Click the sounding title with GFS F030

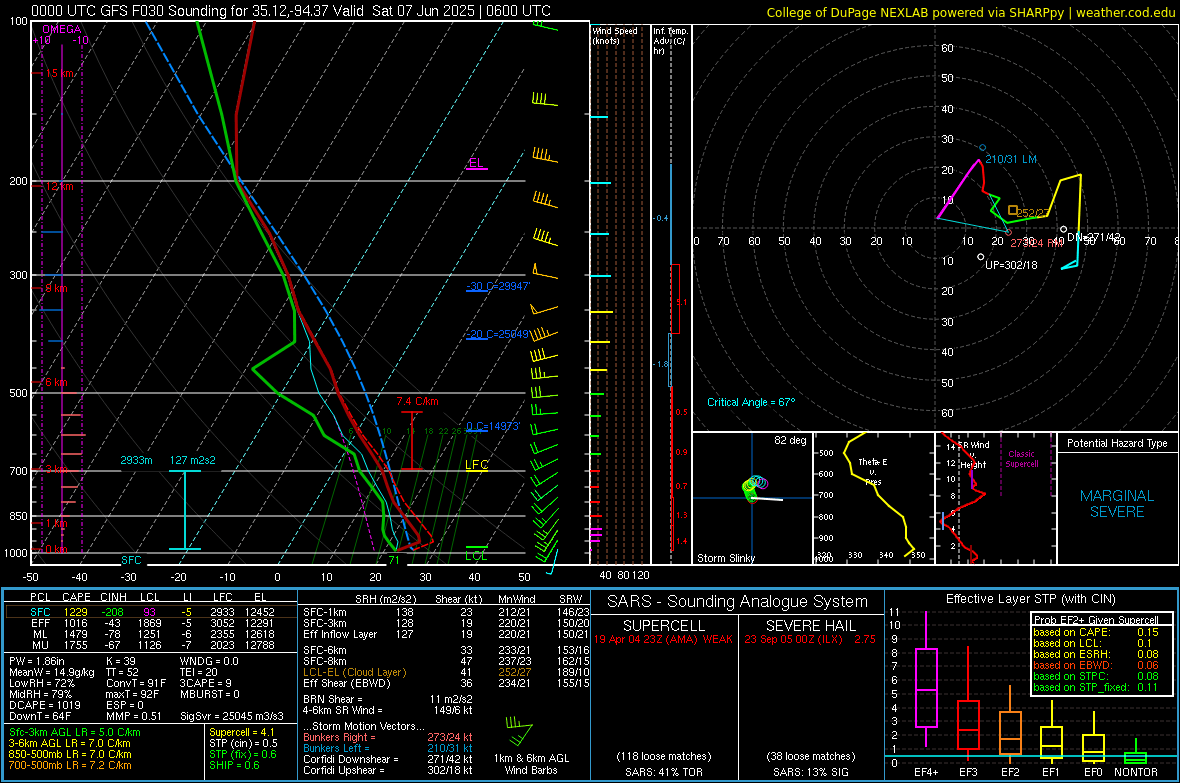click(291, 11)
